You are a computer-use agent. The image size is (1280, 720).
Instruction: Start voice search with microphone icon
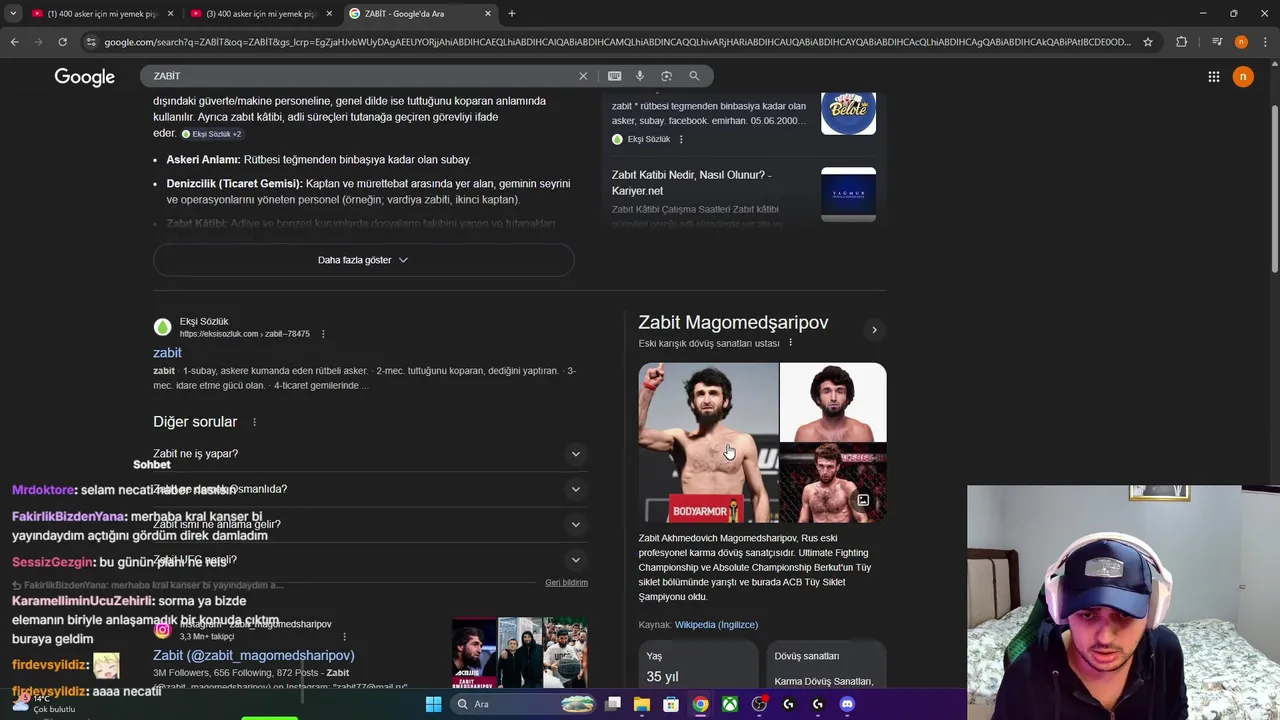[640, 76]
